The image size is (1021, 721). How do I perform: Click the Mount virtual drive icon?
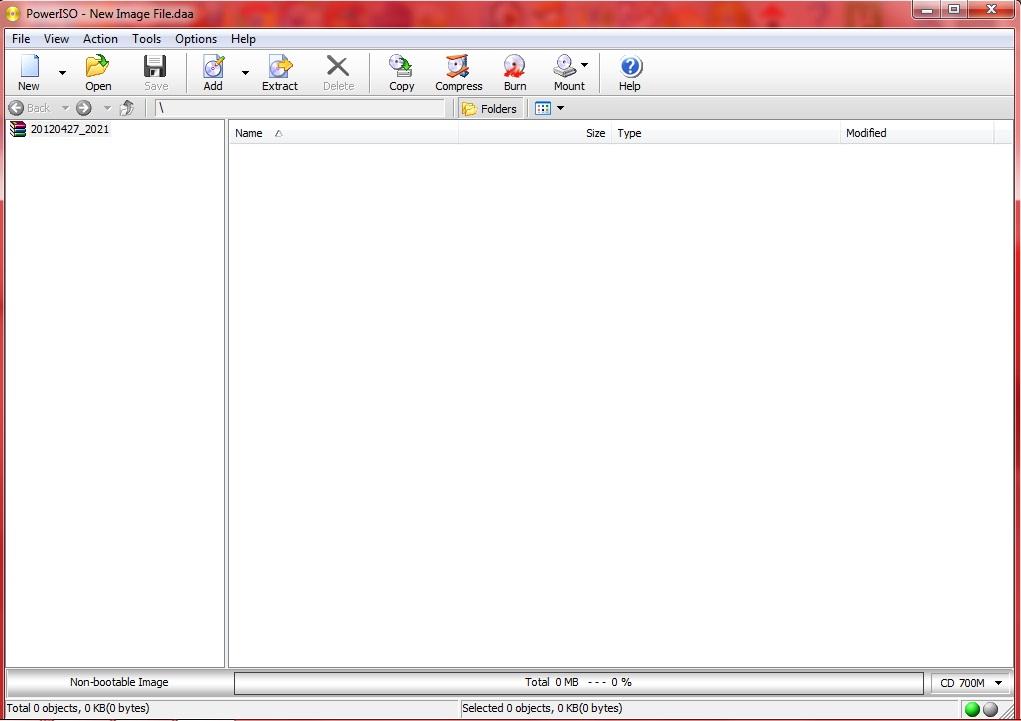click(x=566, y=72)
